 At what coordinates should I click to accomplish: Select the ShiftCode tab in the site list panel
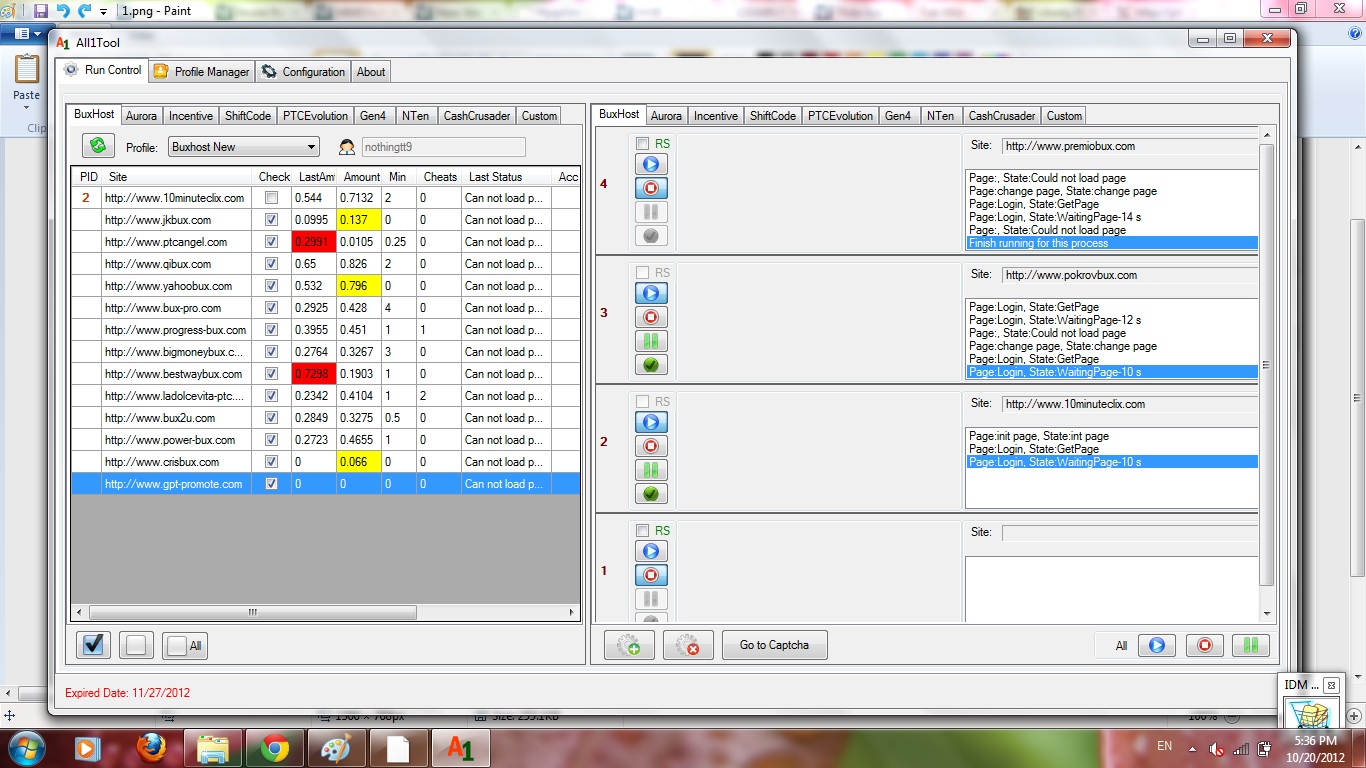click(x=248, y=116)
